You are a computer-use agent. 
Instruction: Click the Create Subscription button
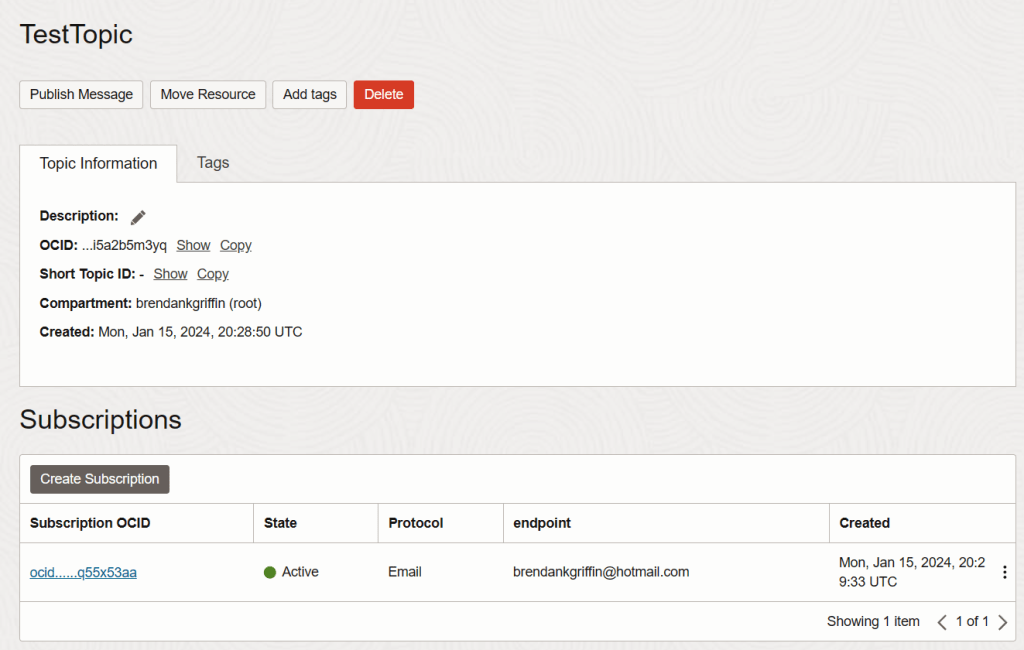(x=100, y=479)
